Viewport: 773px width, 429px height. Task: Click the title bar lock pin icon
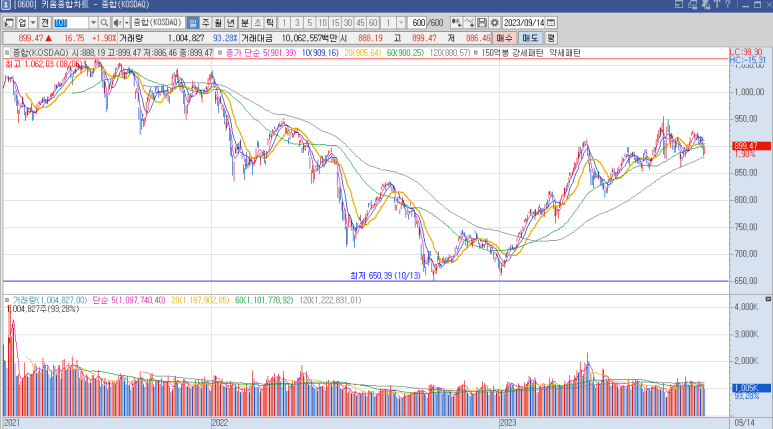[705, 4]
